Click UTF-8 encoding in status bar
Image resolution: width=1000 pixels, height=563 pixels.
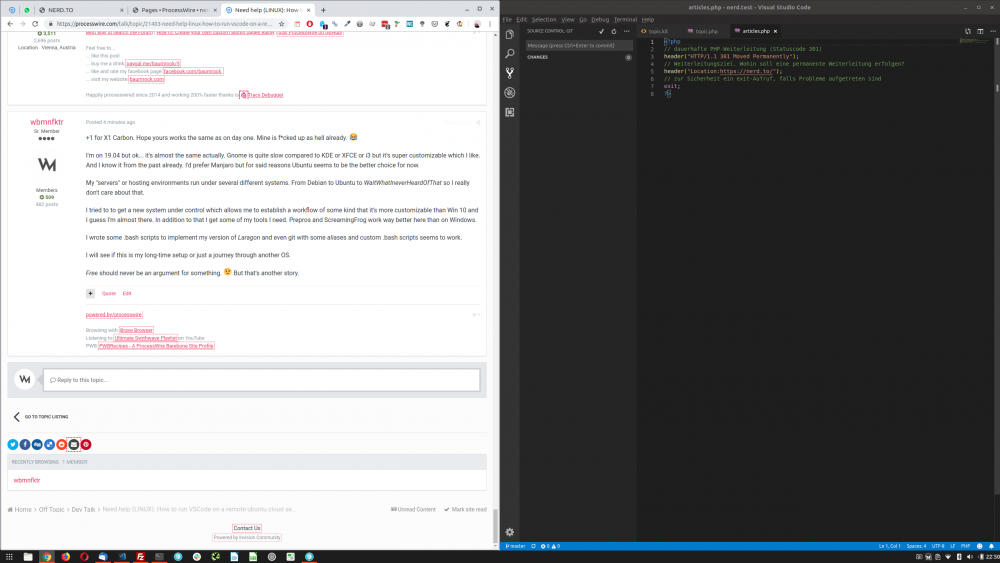938,546
